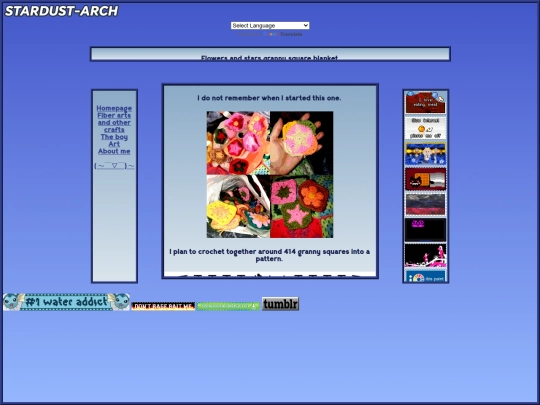Viewport: 540px width, 405px height.
Task: Open the Select Language dropdown
Action: pyautogui.click(x=270, y=25)
